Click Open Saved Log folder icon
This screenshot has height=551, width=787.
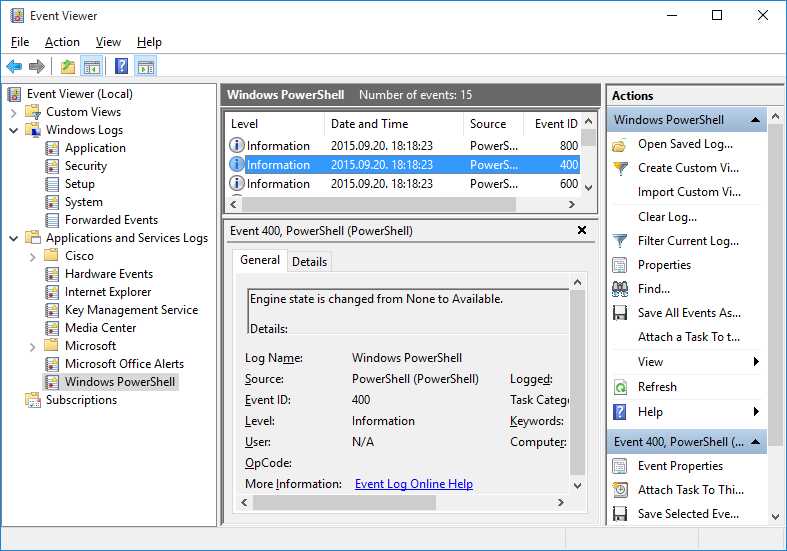[620, 145]
